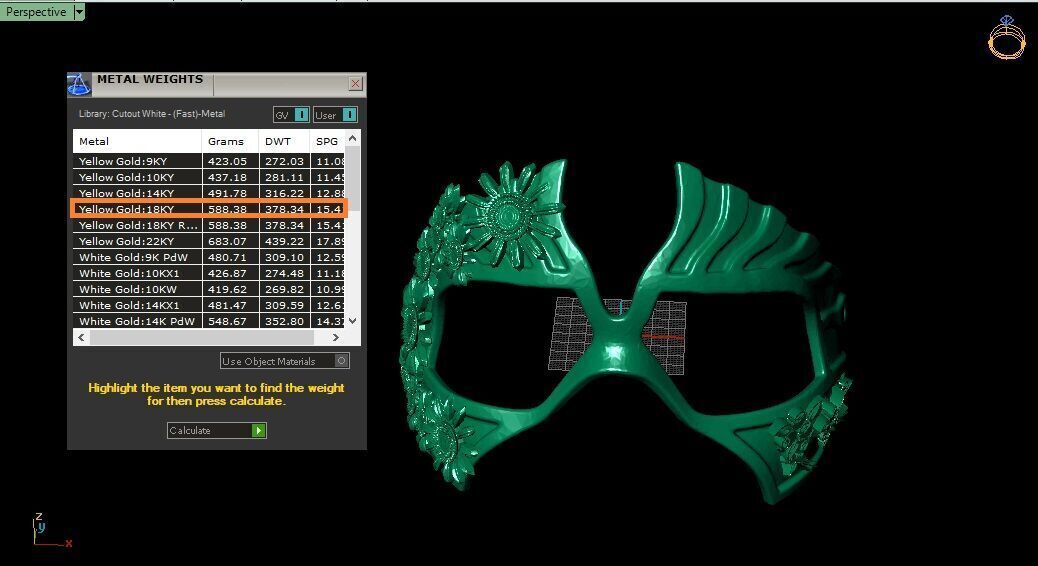
Task: Click the Grams column header
Action: [x=230, y=141]
